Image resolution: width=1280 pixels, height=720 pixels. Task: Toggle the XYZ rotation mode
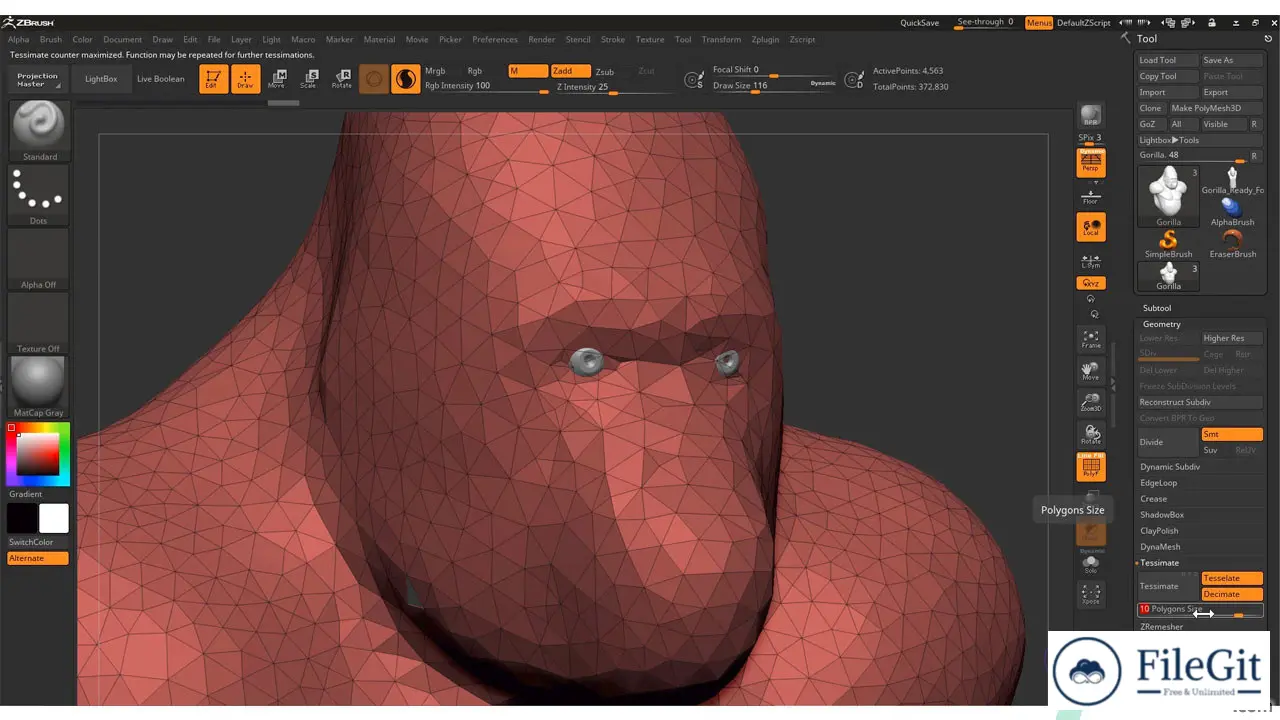pos(1091,283)
